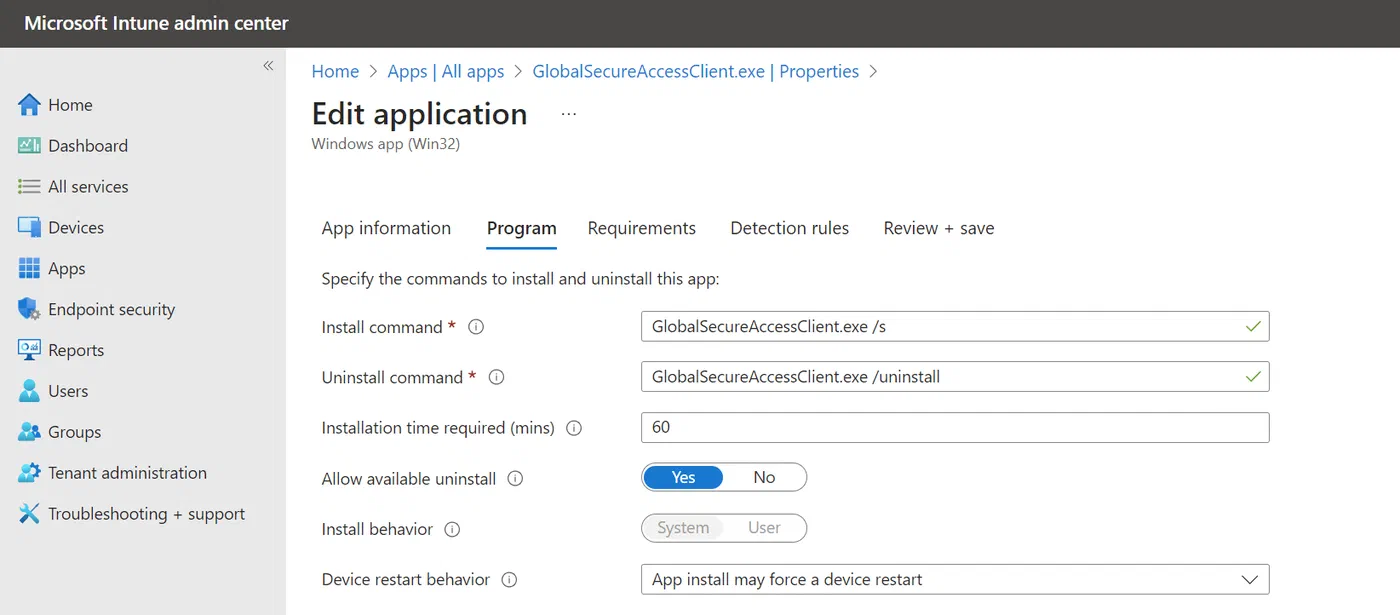Click into the Uninstall command field
Image resolution: width=1400 pixels, height=615 pixels.
coord(955,377)
